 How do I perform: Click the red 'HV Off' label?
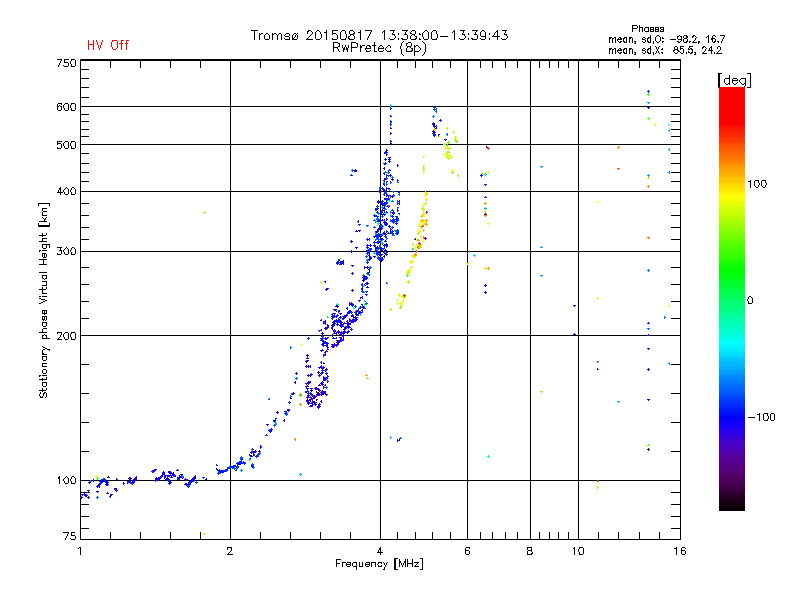coord(108,45)
